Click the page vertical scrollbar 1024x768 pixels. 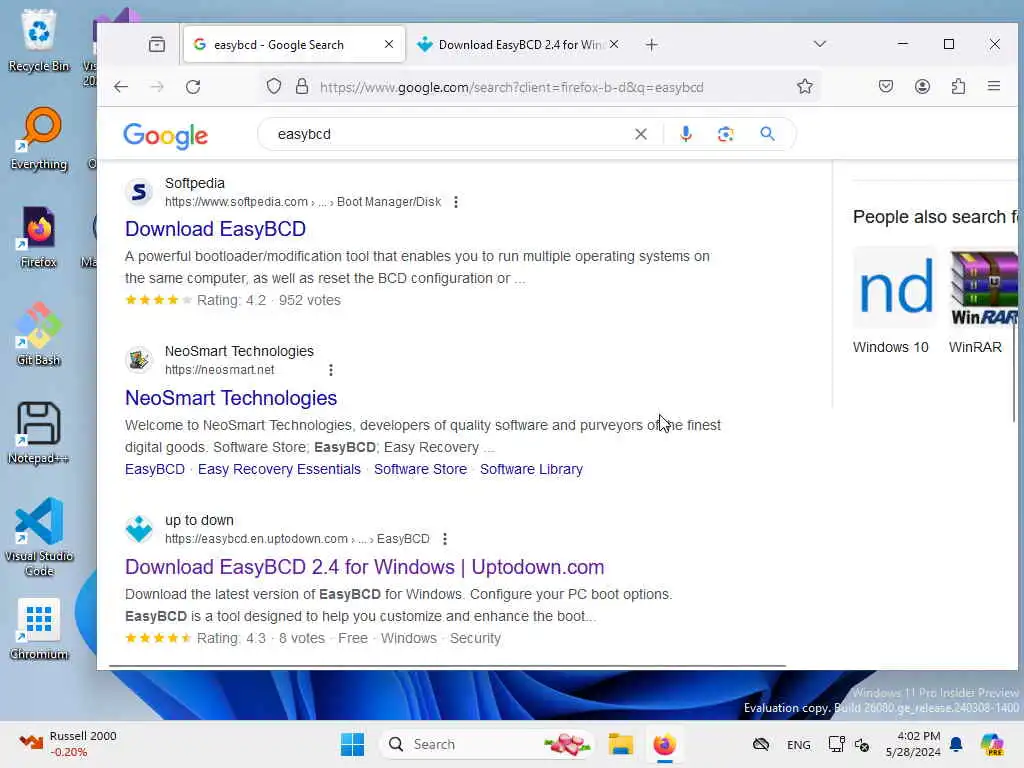click(x=1014, y=372)
